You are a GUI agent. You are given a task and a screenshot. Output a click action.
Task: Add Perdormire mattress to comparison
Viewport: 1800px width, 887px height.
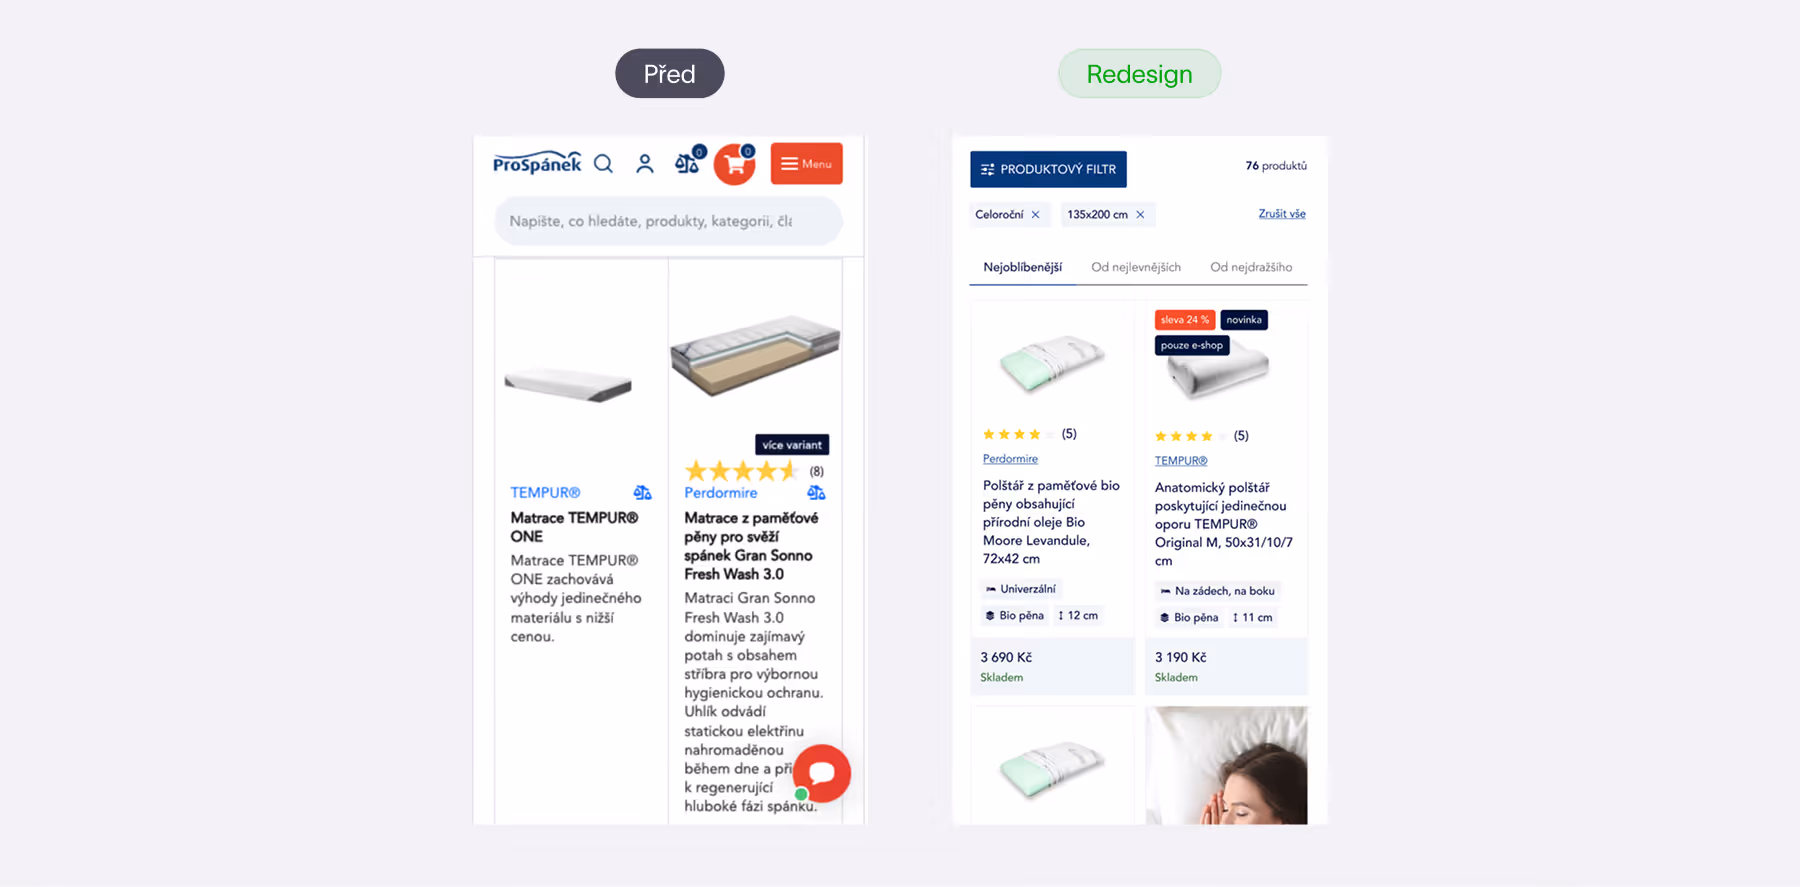click(x=816, y=493)
